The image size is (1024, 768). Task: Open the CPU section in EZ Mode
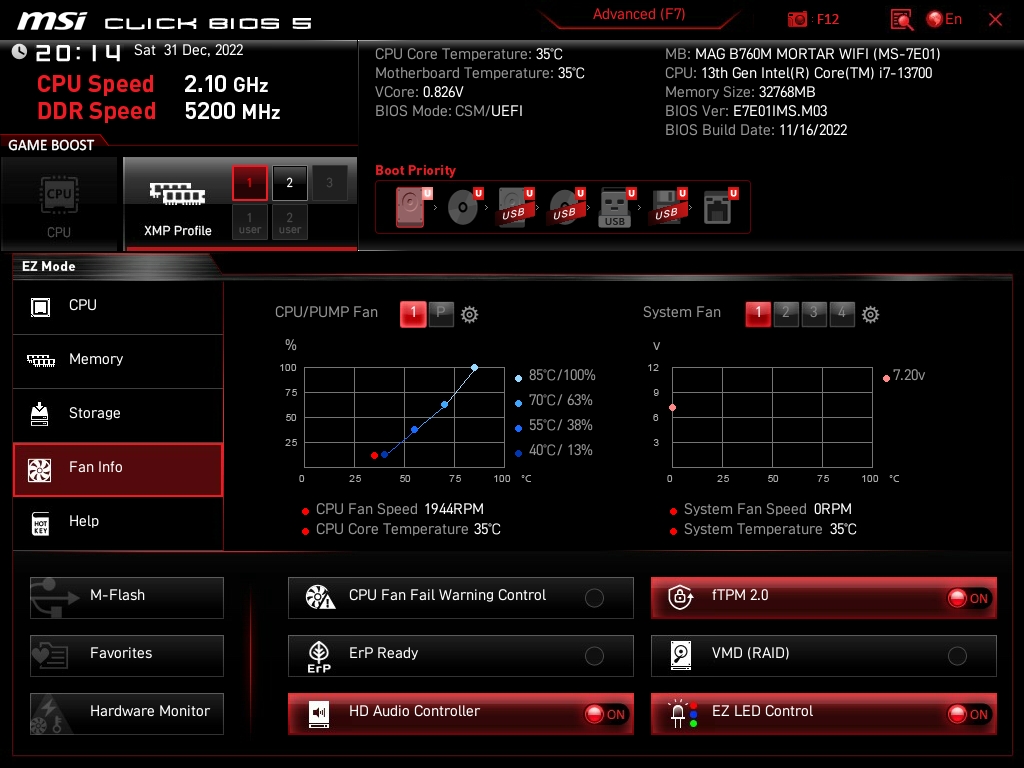[118, 306]
